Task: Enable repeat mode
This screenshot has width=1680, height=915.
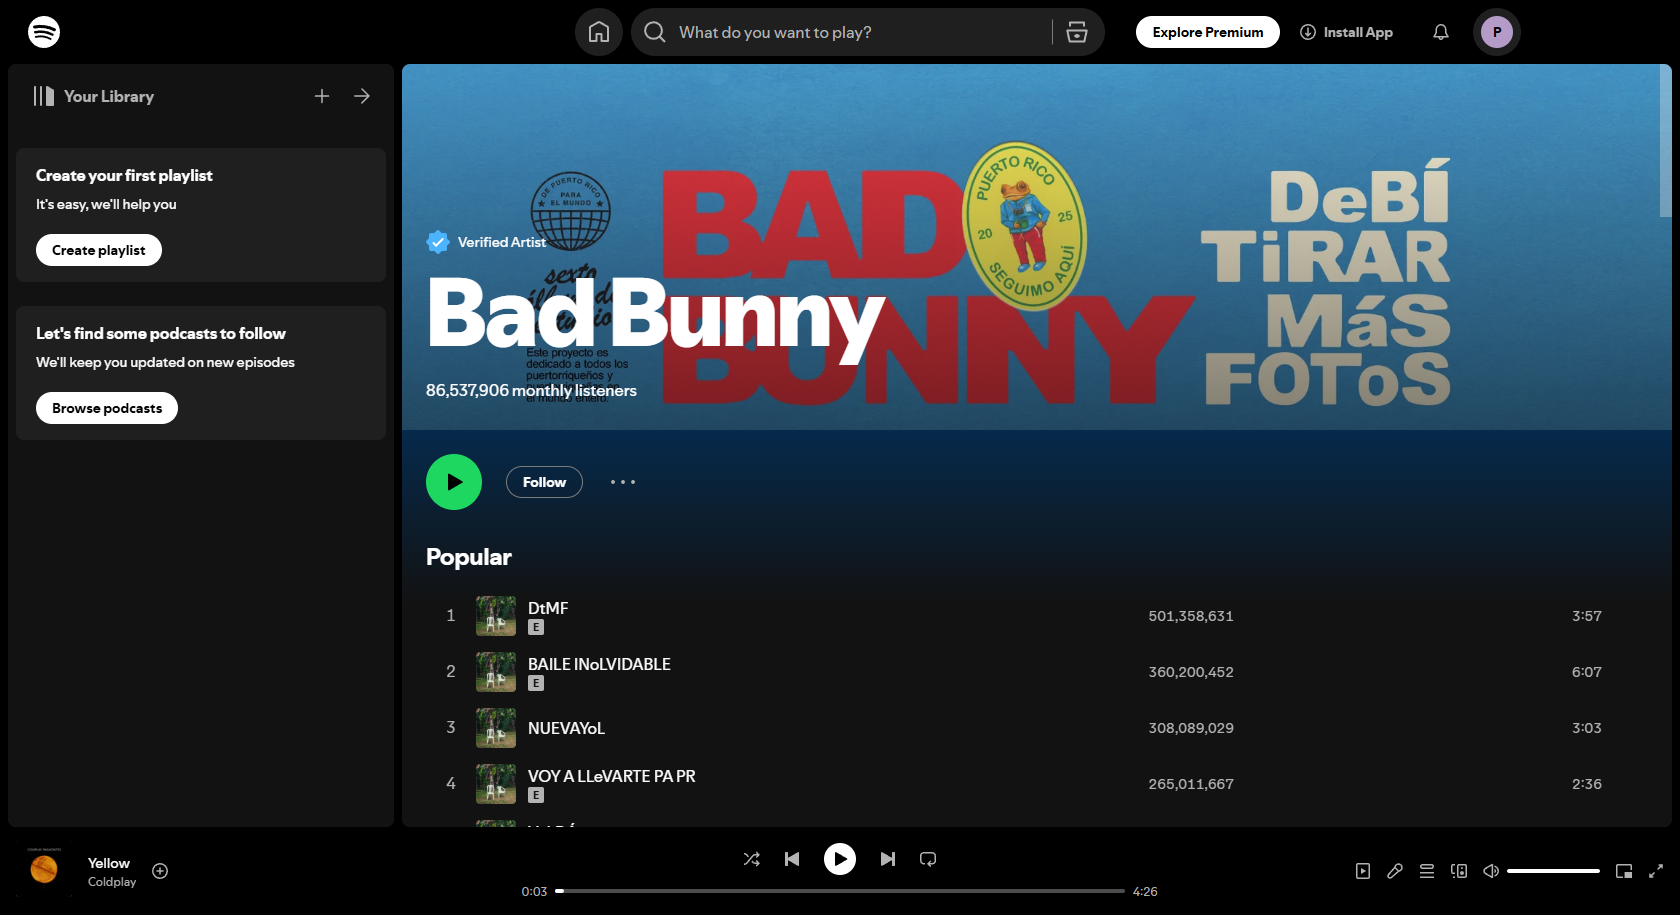Action: pyautogui.click(x=928, y=858)
